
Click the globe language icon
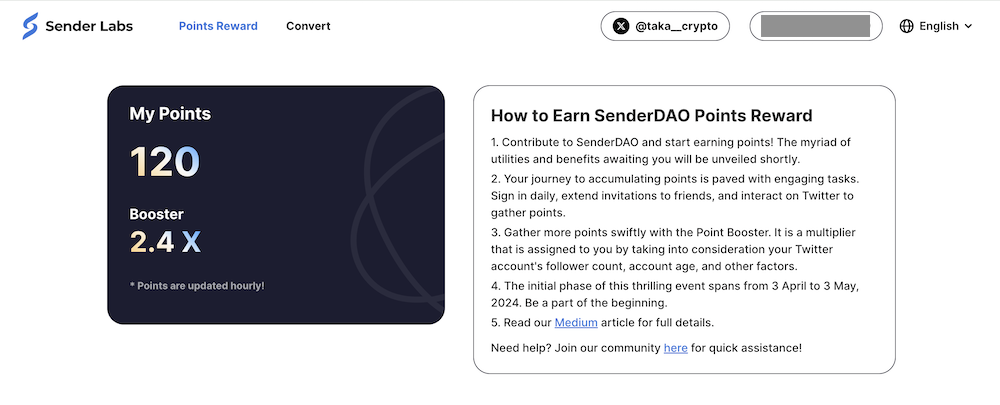[x=907, y=26]
